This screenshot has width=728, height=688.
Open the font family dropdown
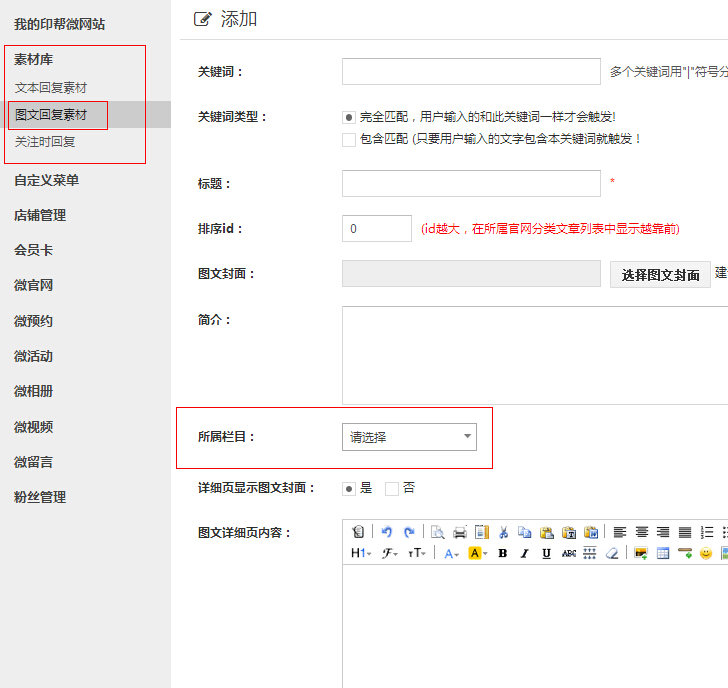tap(389, 553)
